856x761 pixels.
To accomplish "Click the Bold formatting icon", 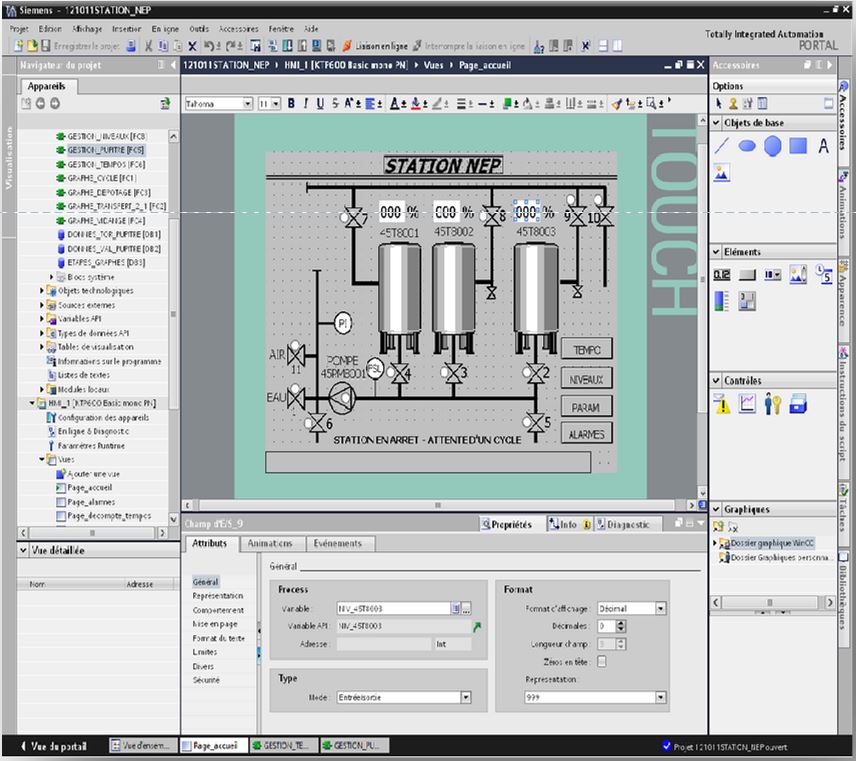I will 291,103.
